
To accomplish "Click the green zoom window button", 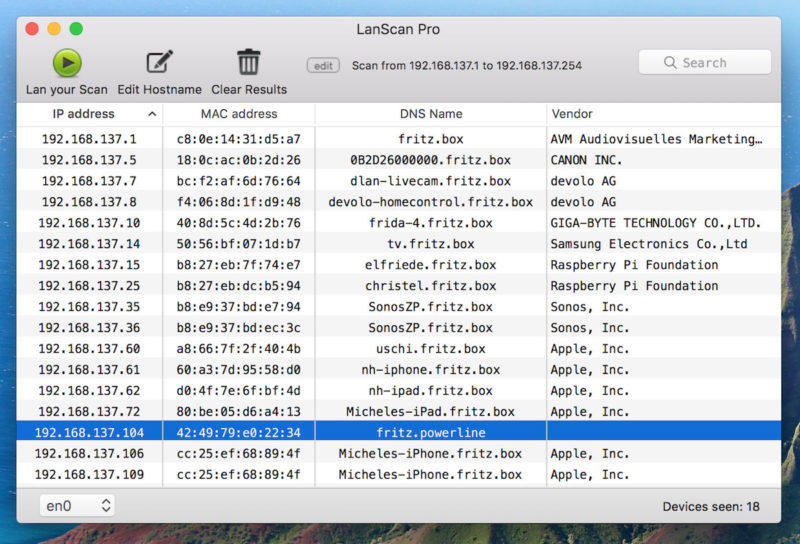I will [x=77, y=29].
